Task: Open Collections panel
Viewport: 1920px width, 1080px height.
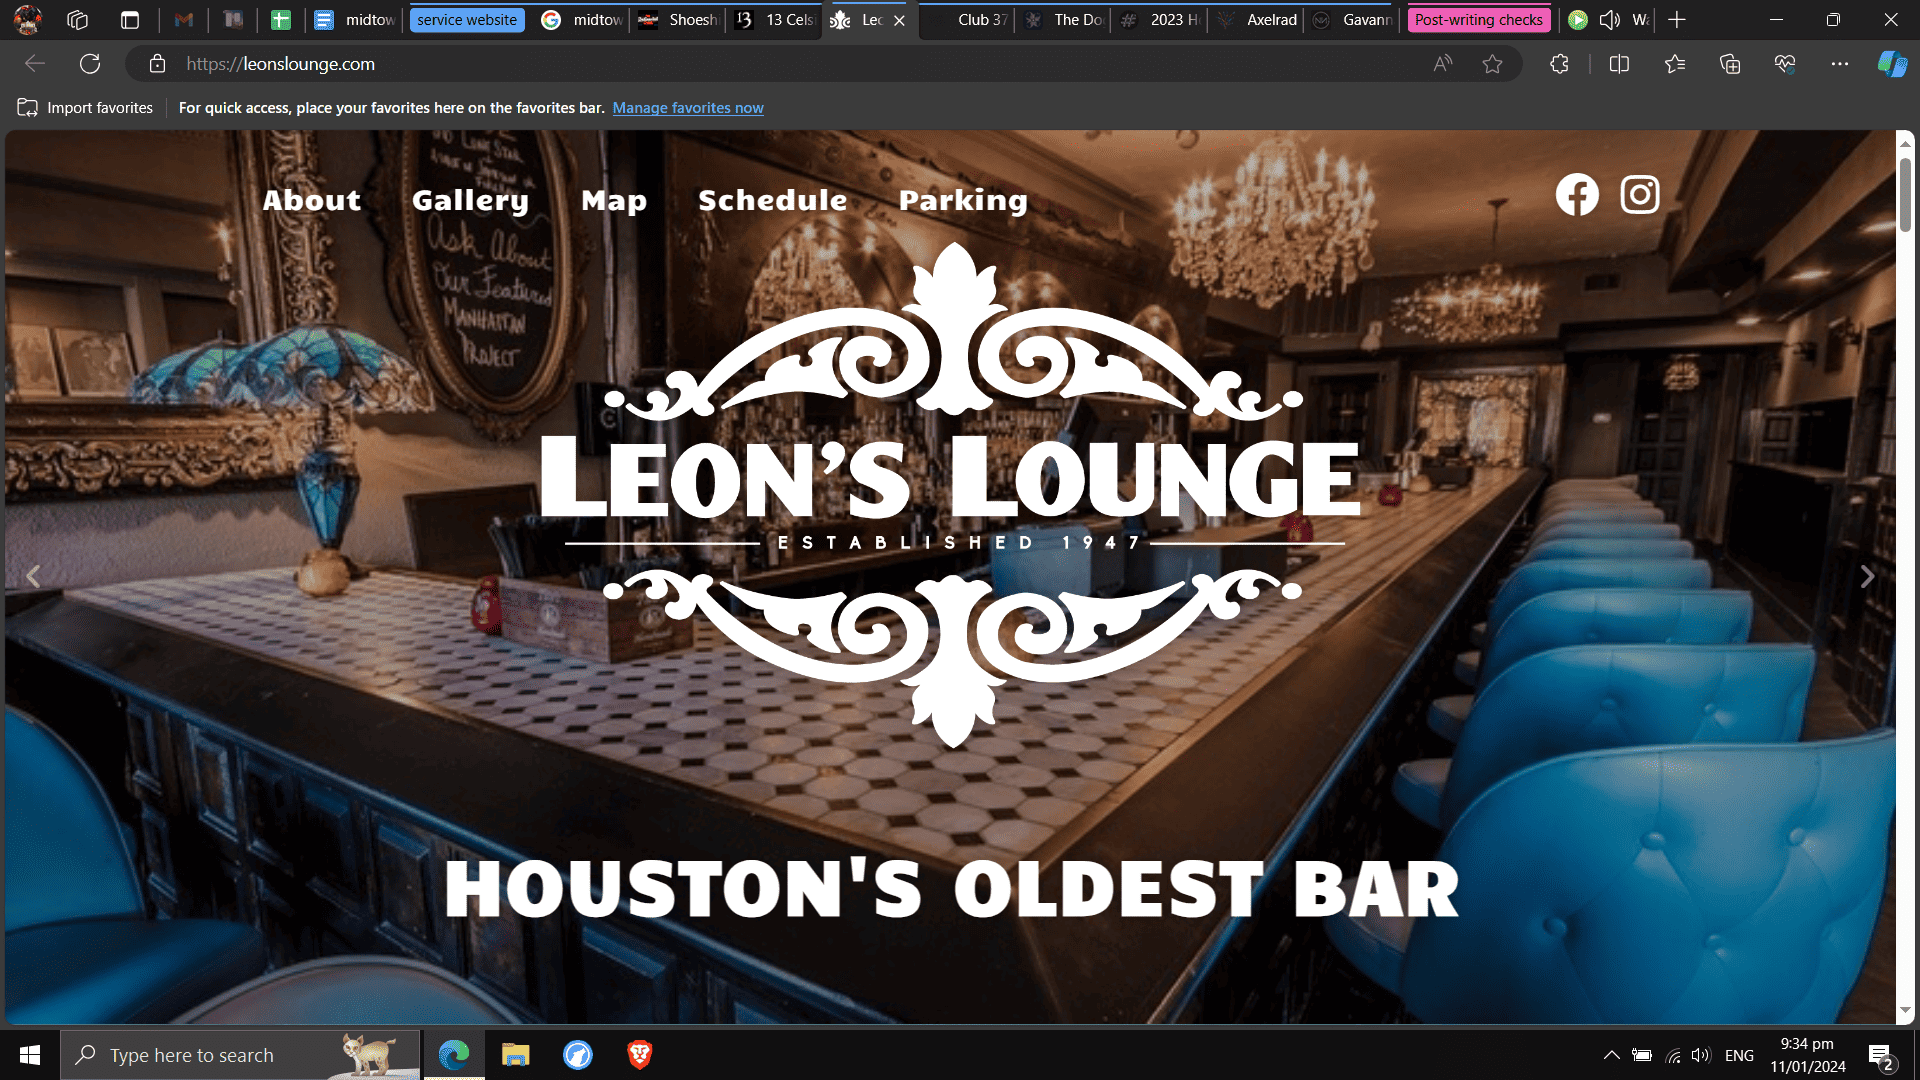Action: pos(1730,64)
